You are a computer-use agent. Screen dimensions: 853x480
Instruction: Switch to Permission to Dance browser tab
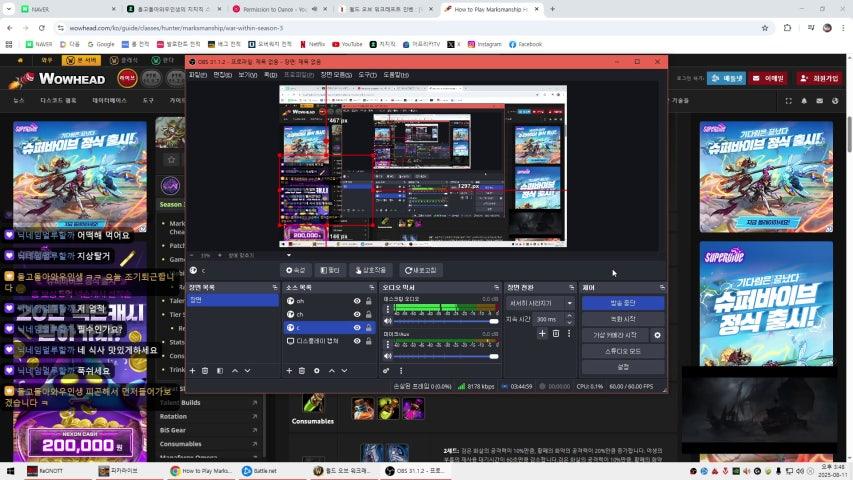[280, 9]
